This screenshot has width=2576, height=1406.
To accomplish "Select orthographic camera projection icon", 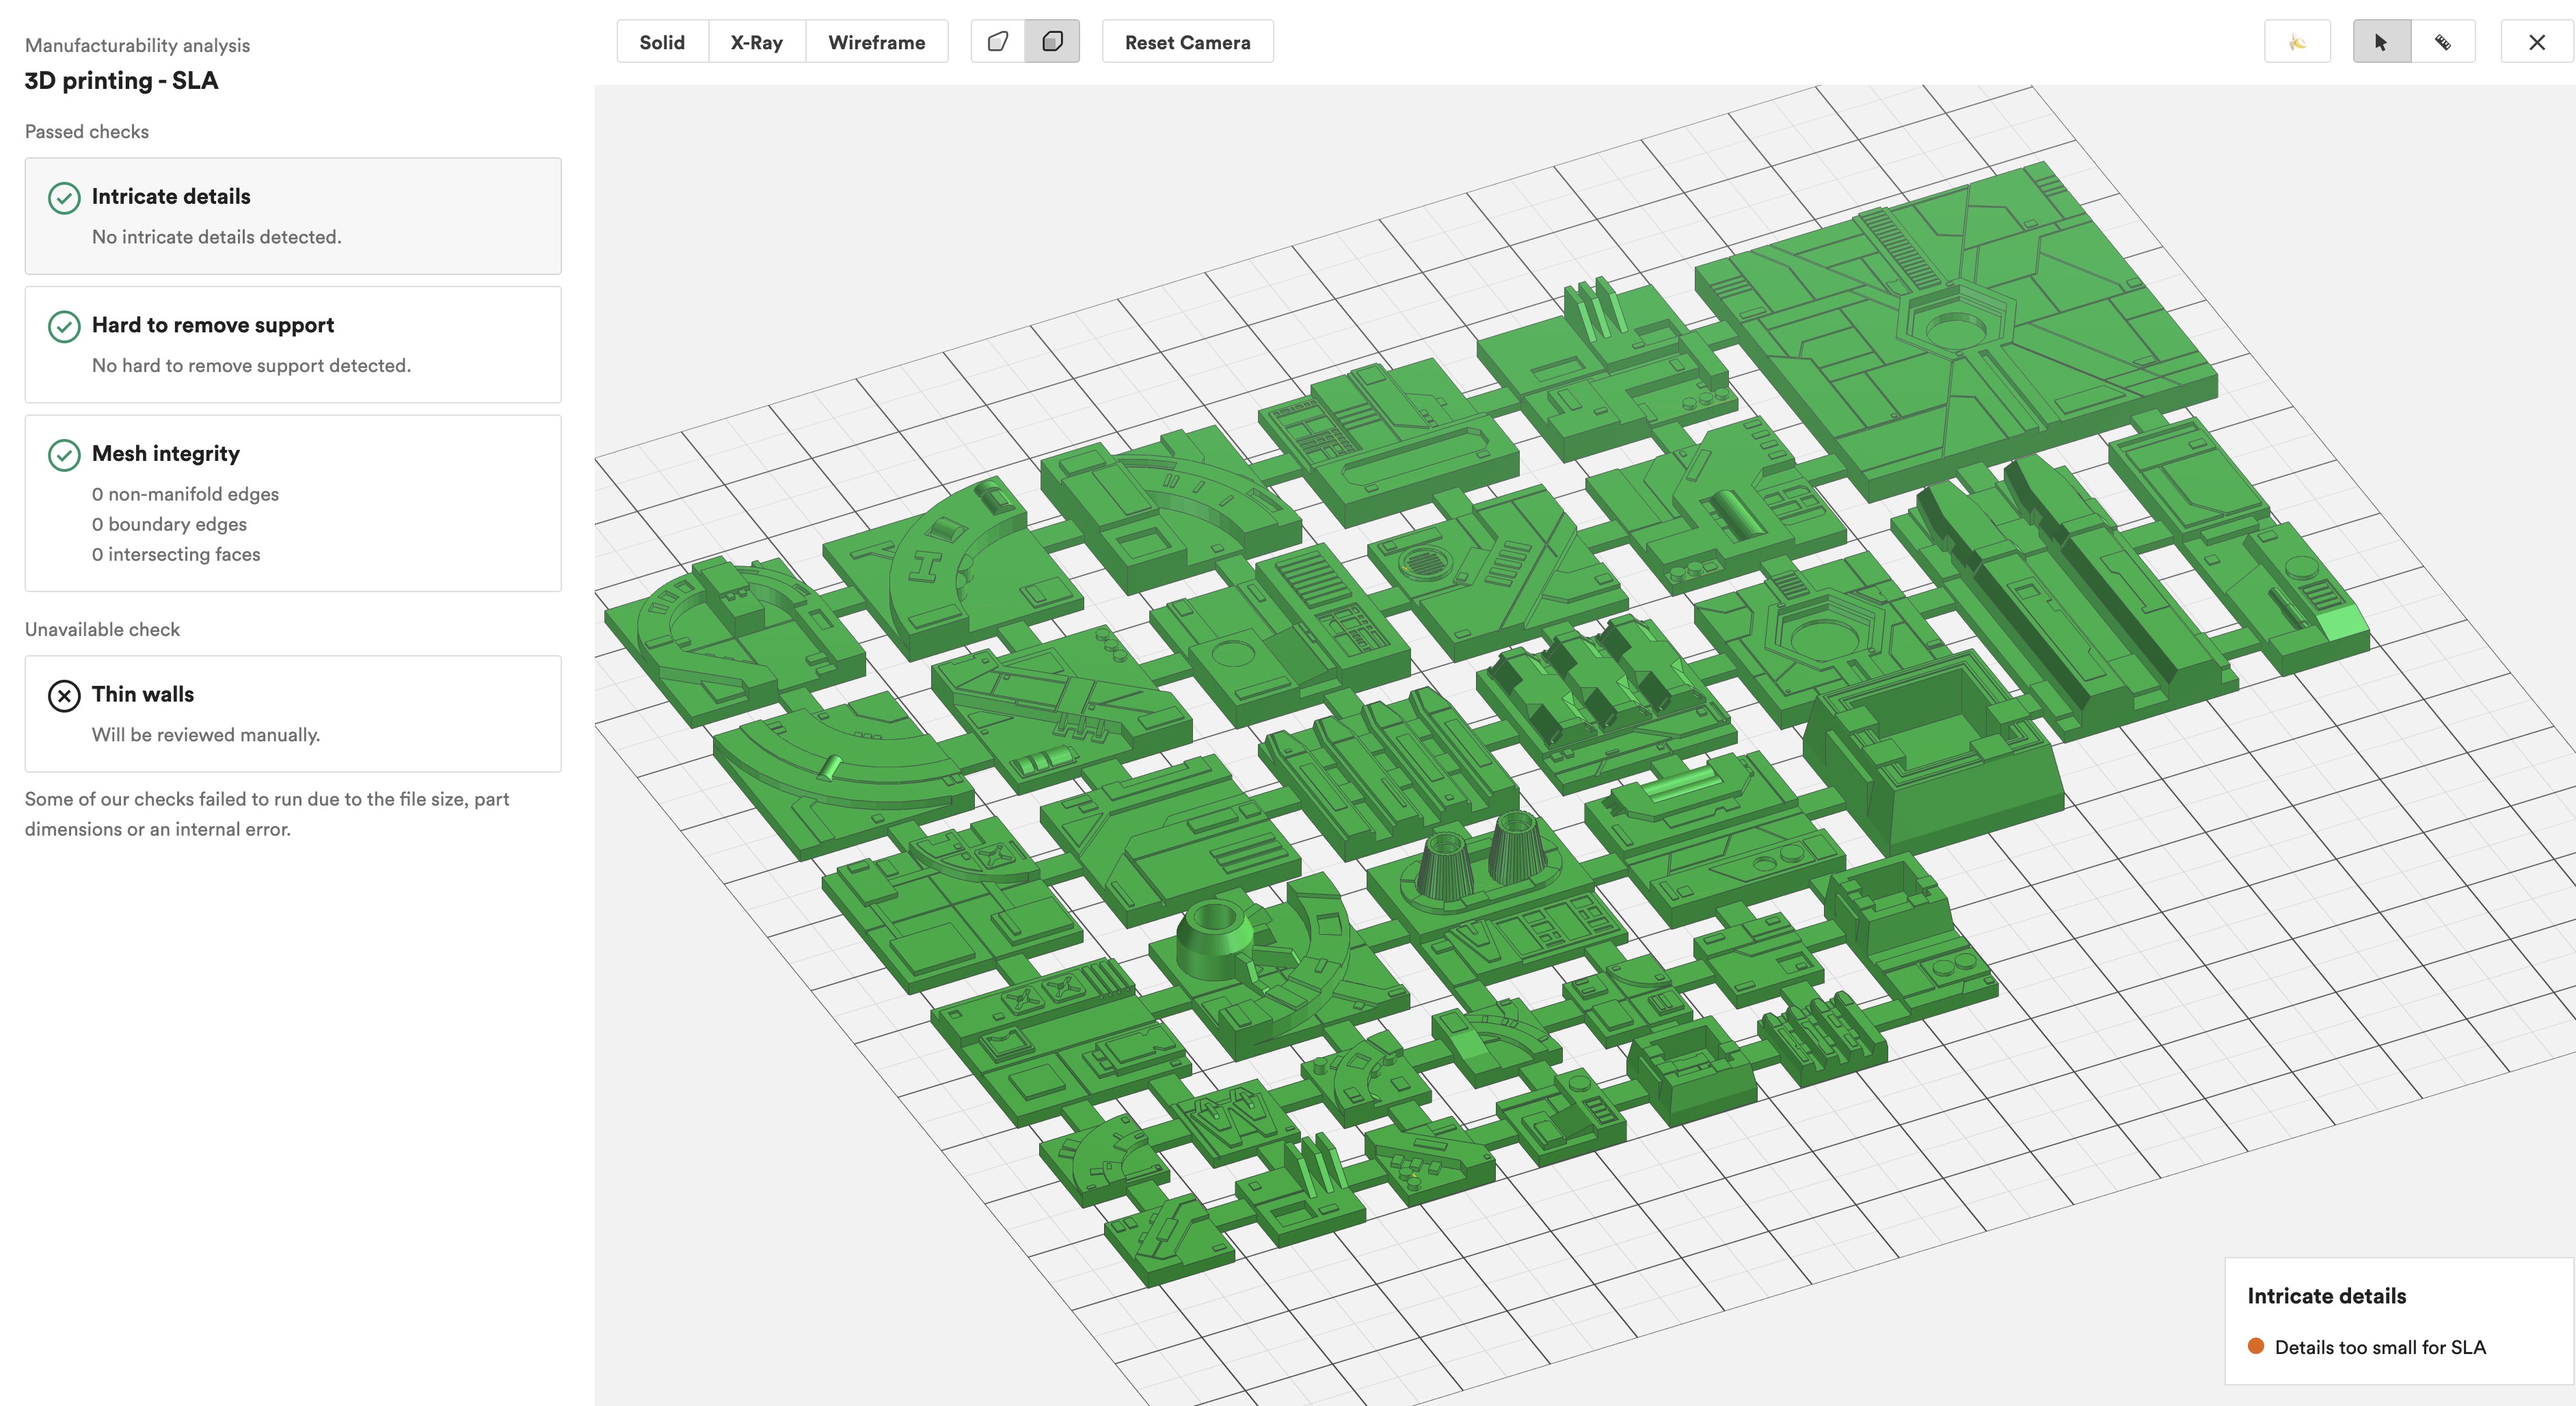I will click(1052, 42).
